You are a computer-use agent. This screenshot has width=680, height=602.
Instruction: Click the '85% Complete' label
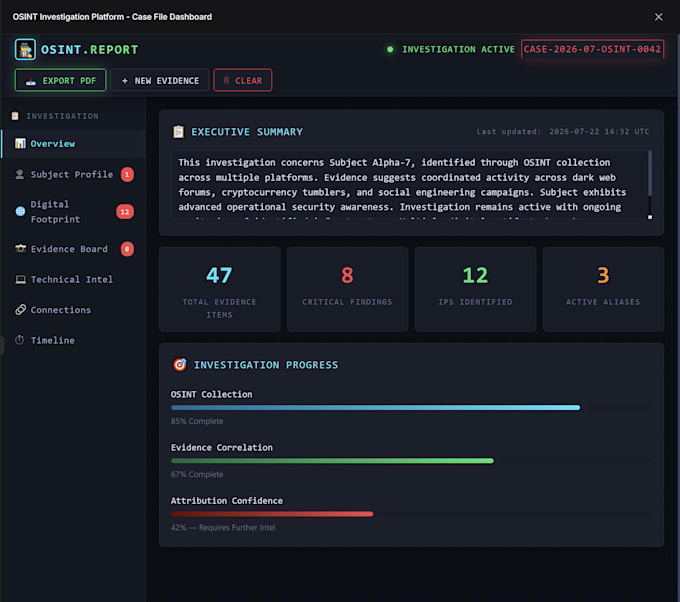(197, 421)
